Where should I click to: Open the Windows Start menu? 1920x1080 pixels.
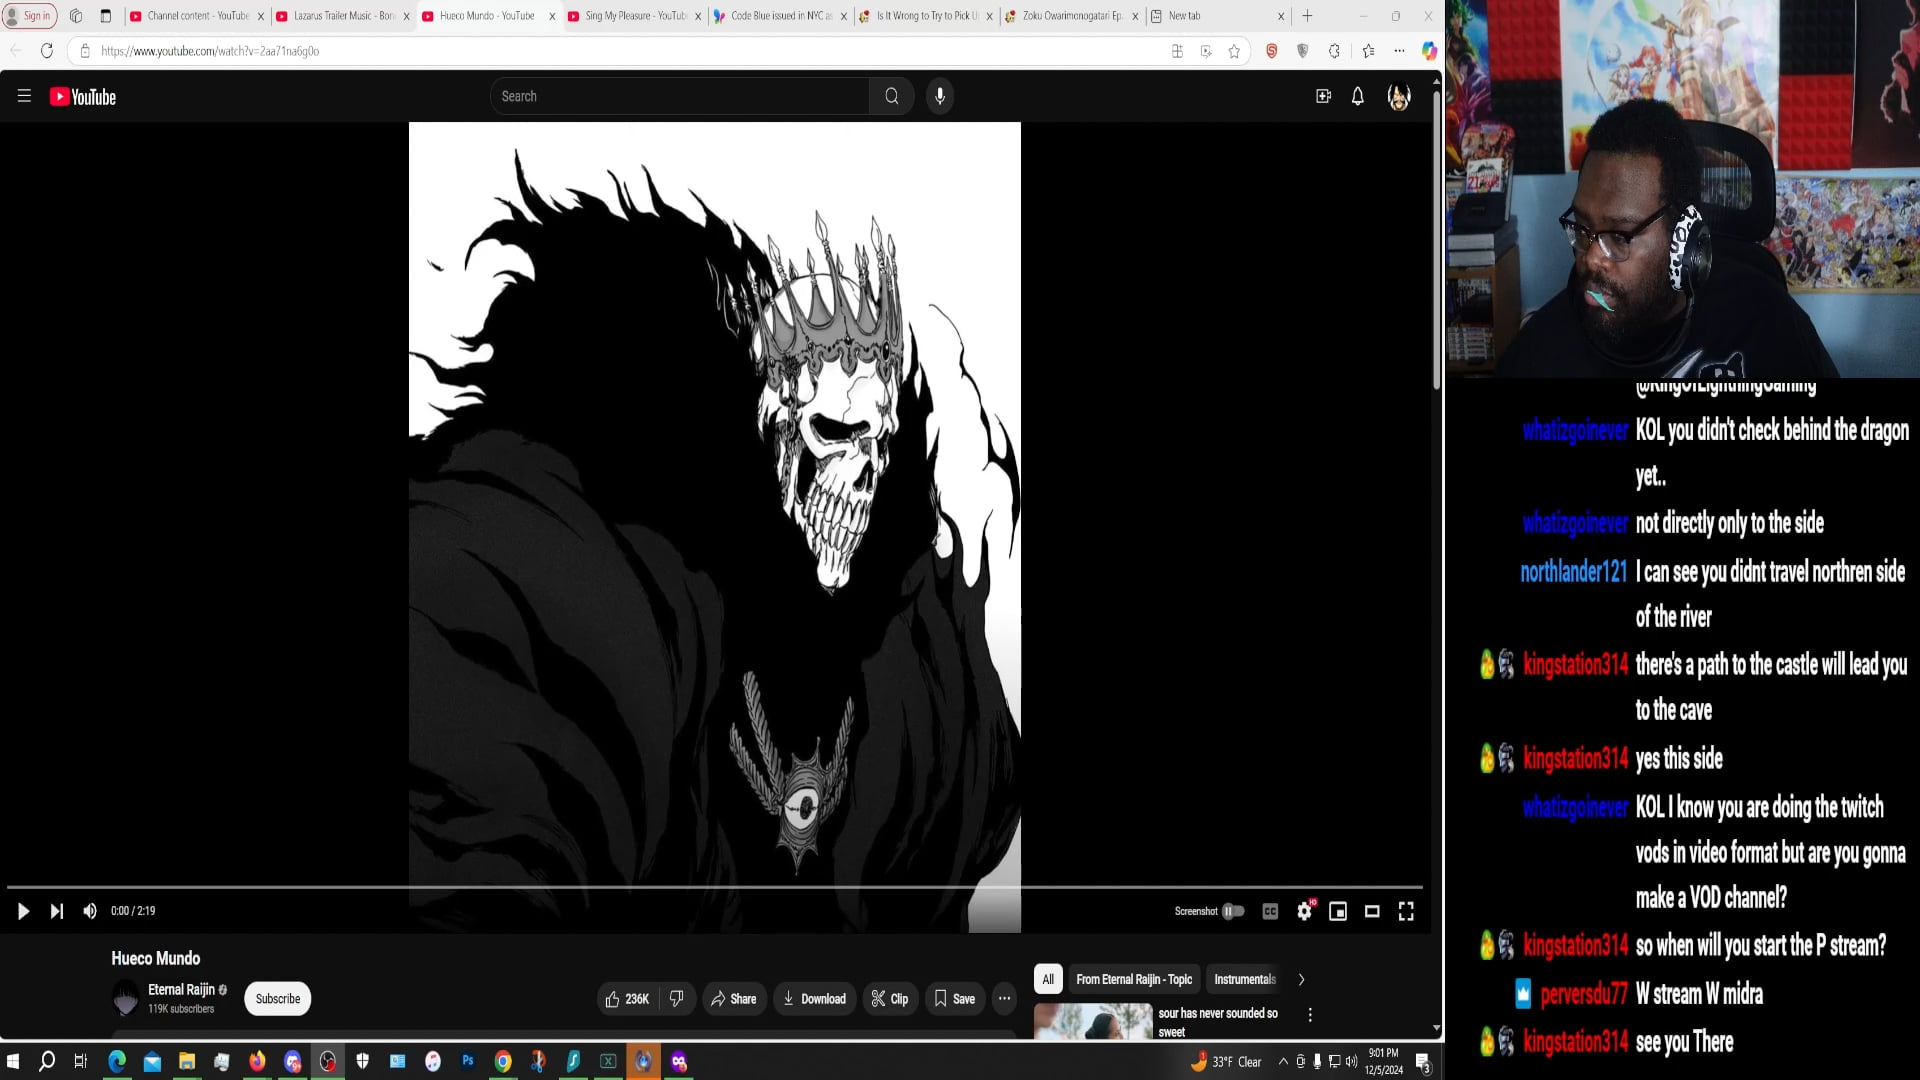[x=13, y=1061]
